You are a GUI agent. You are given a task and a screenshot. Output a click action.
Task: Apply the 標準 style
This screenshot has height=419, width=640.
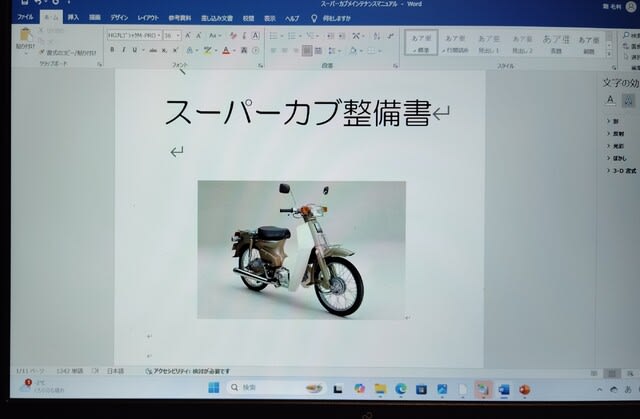coord(421,42)
